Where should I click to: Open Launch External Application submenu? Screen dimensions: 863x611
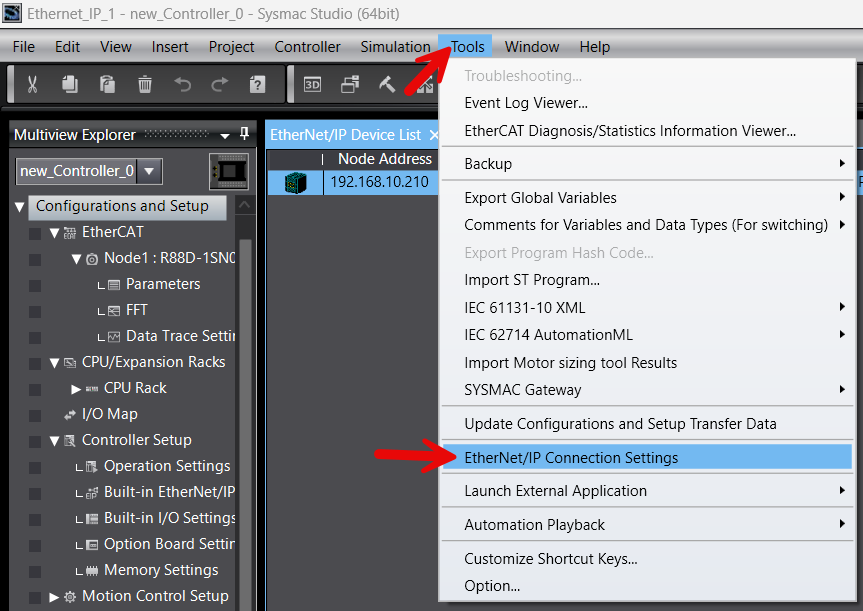(647, 491)
